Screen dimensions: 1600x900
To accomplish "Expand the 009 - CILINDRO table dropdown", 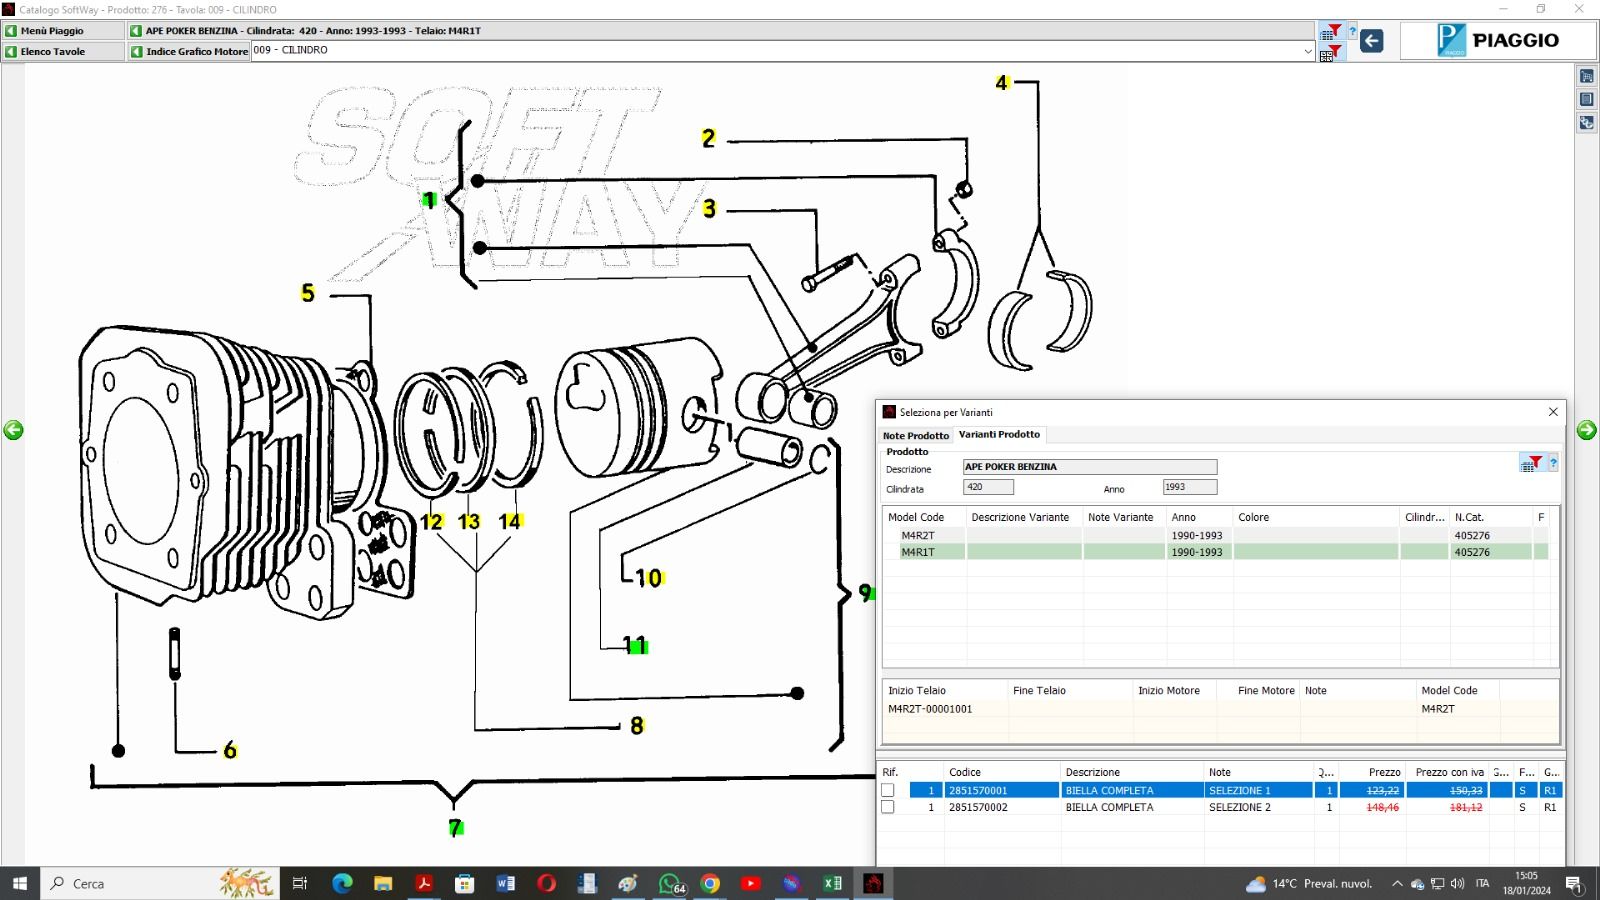I will click(1307, 51).
